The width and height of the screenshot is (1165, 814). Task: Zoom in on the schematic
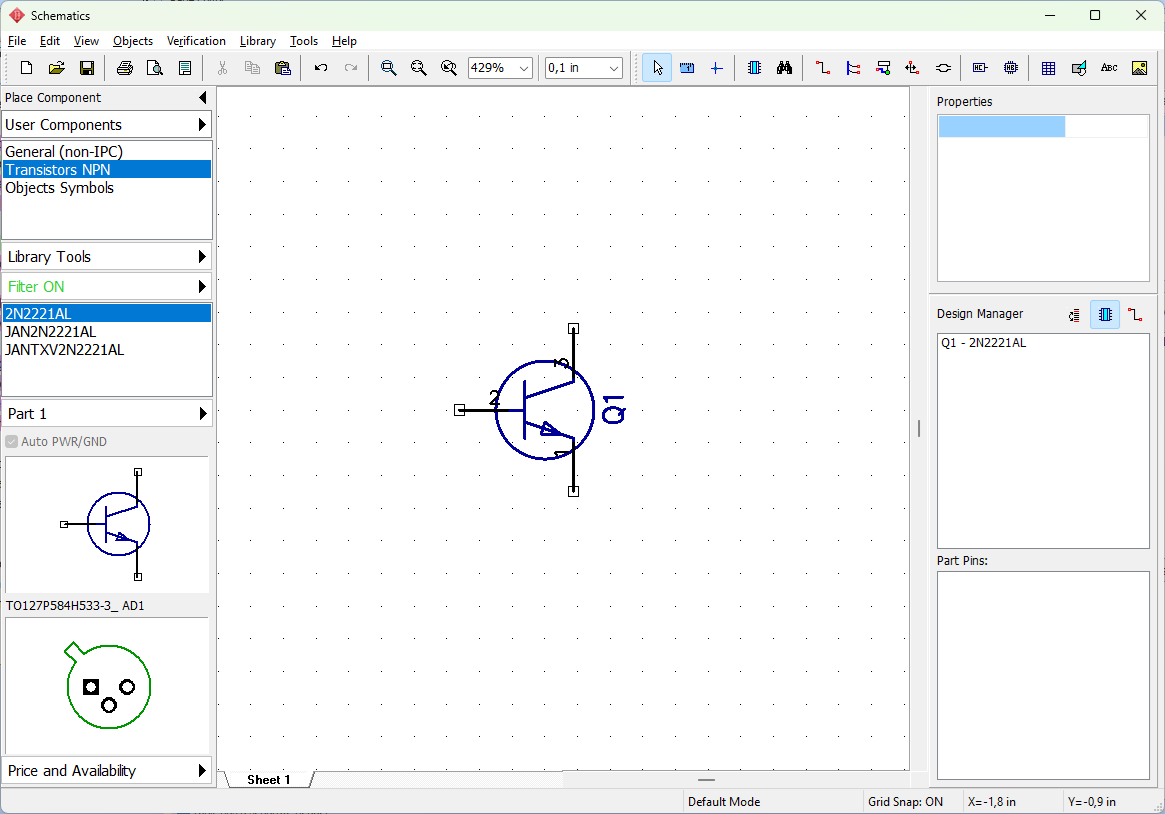[x=388, y=68]
